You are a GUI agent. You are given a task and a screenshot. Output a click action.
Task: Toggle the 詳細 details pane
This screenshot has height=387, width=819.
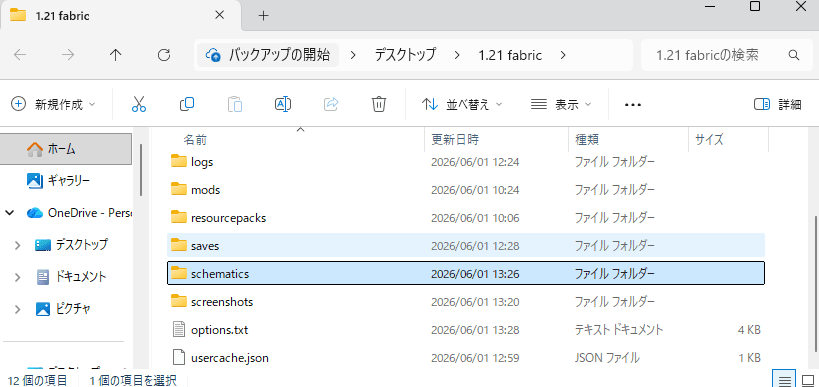[x=777, y=104]
